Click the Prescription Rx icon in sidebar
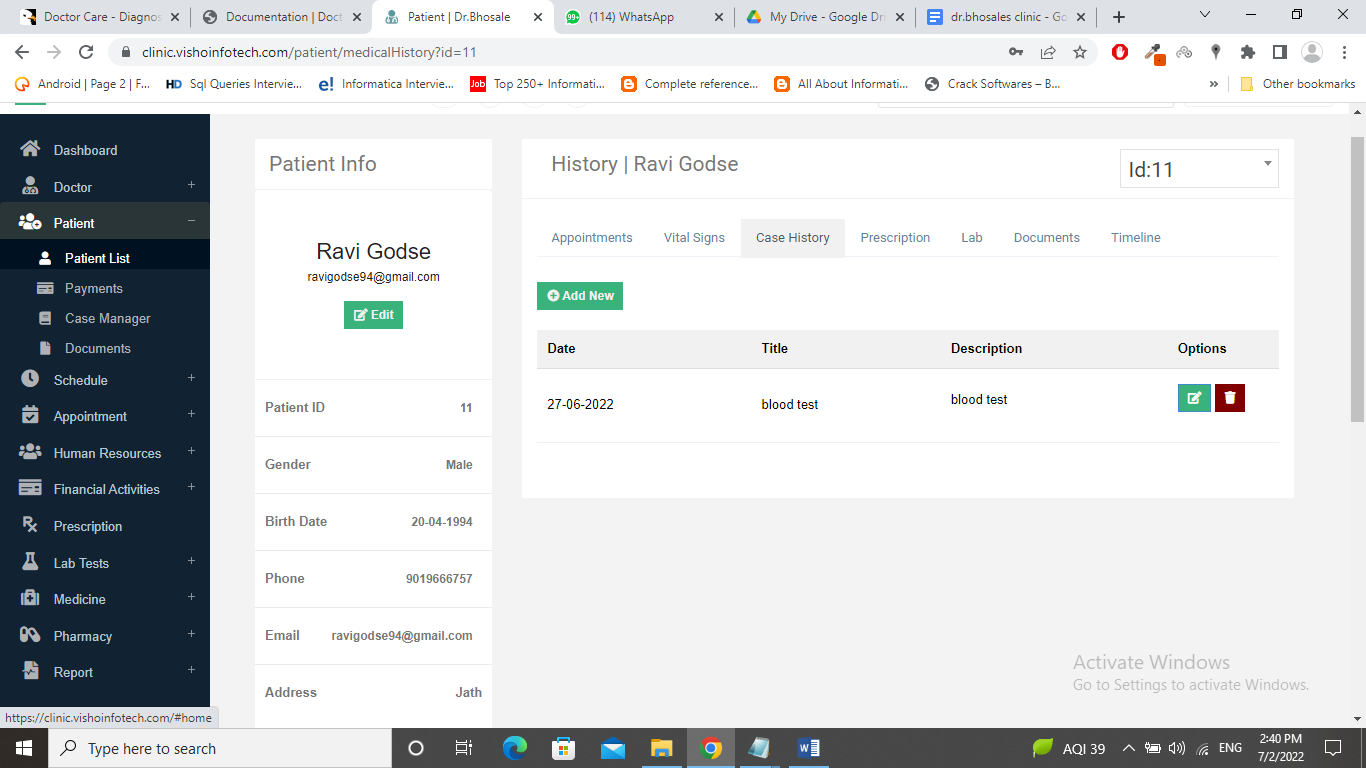1366x768 pixels. pos(30,526)
